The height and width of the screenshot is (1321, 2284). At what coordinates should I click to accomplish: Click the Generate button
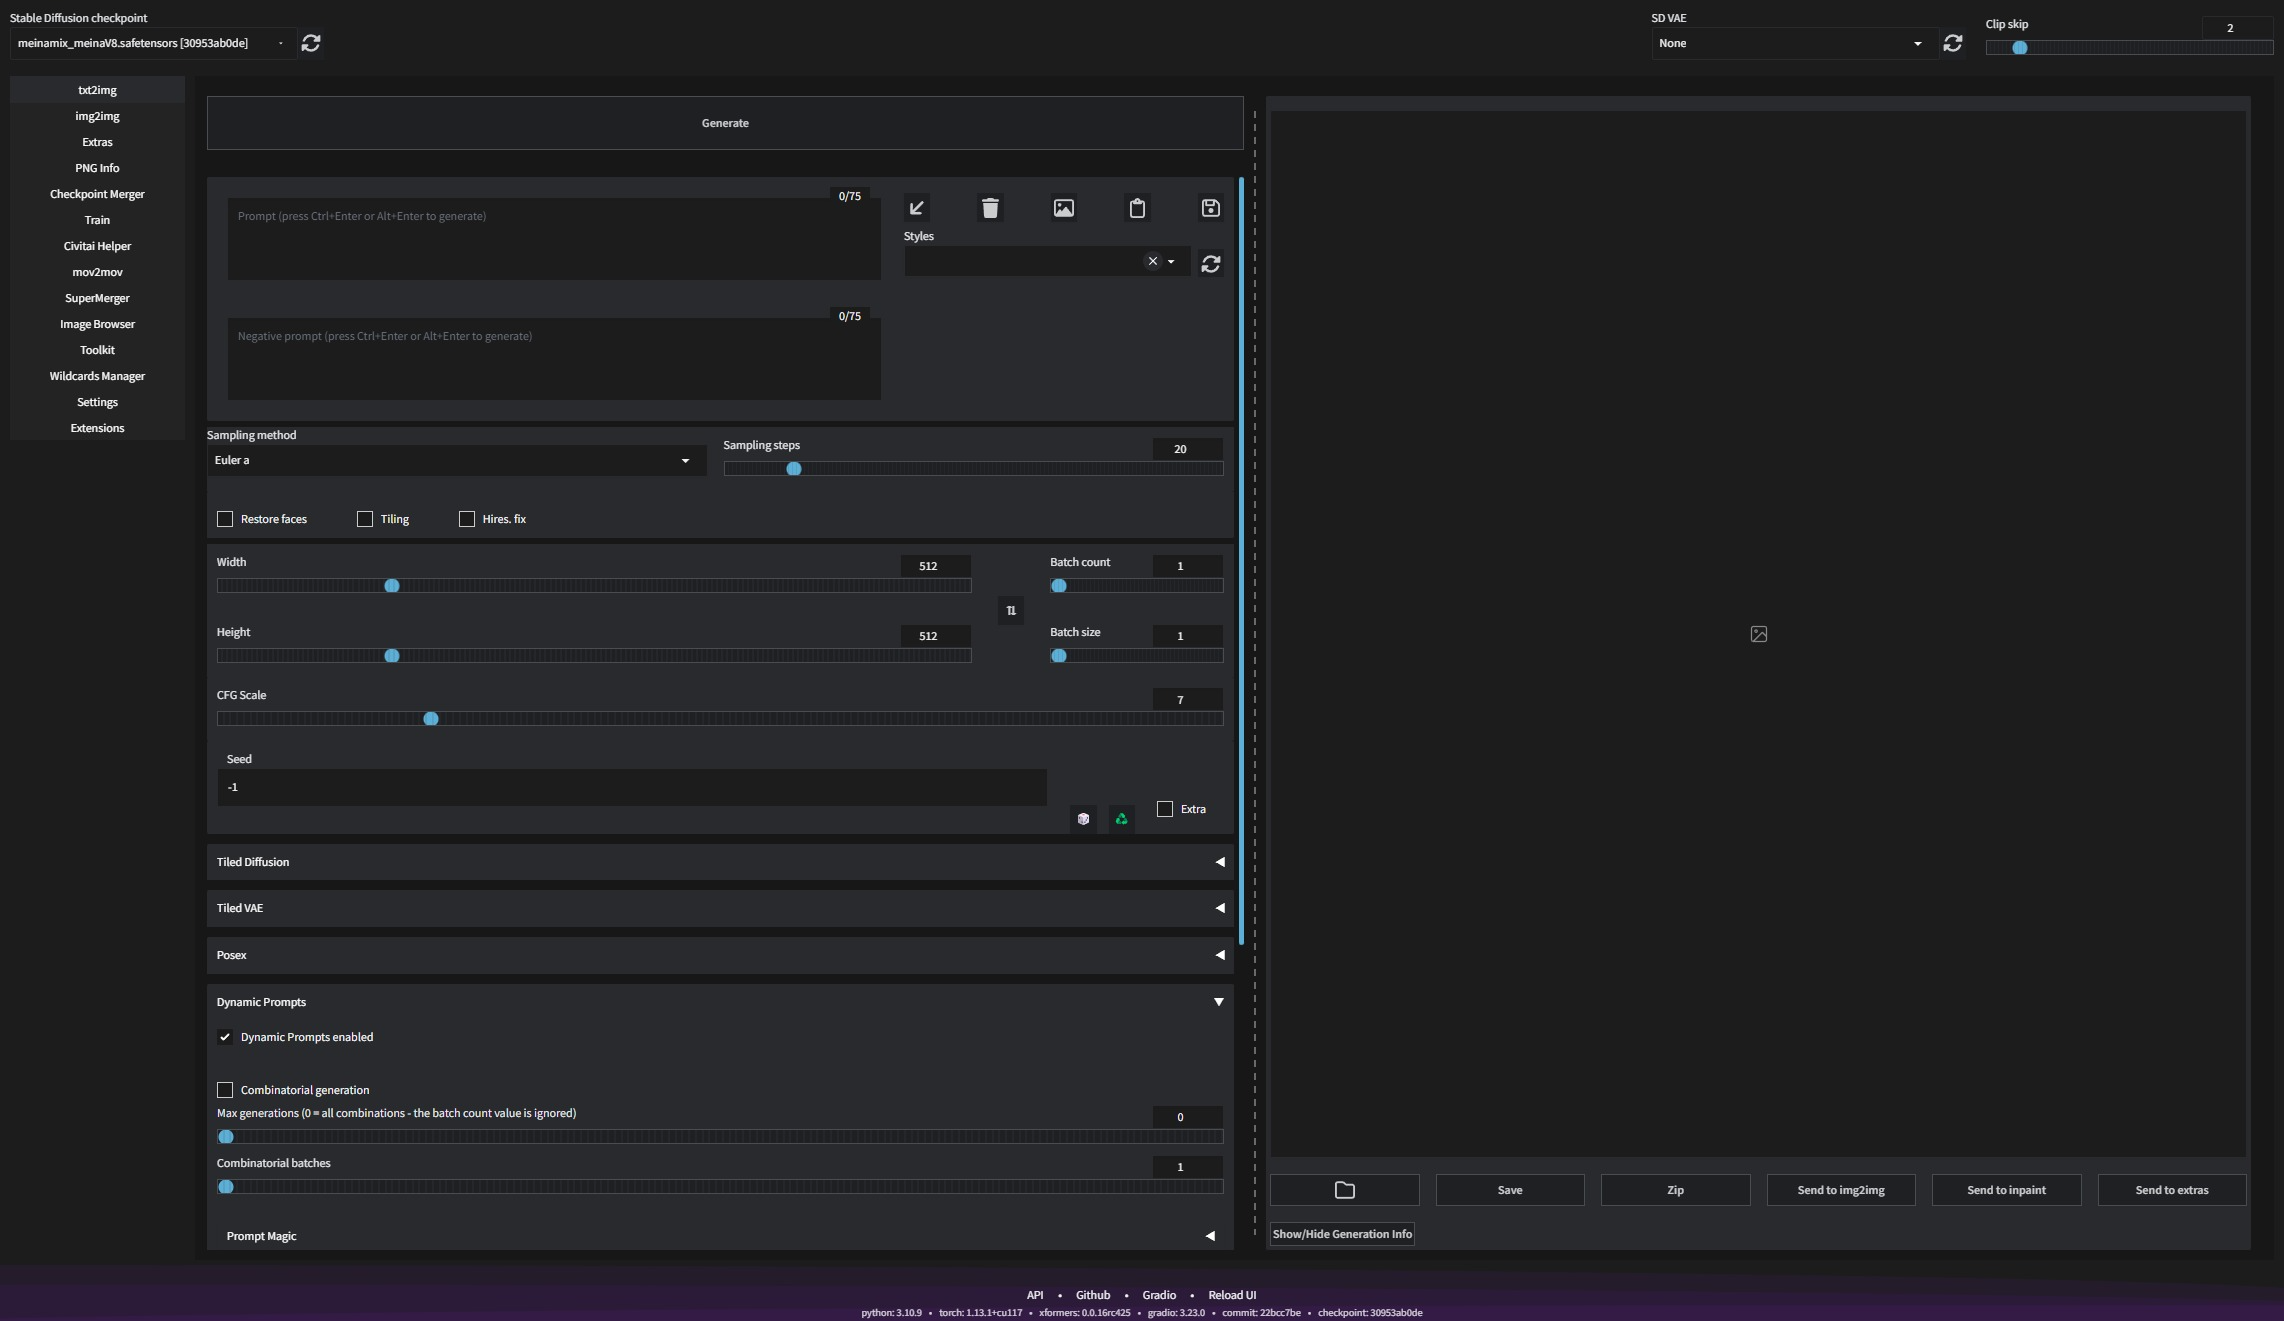coord(725,123)
